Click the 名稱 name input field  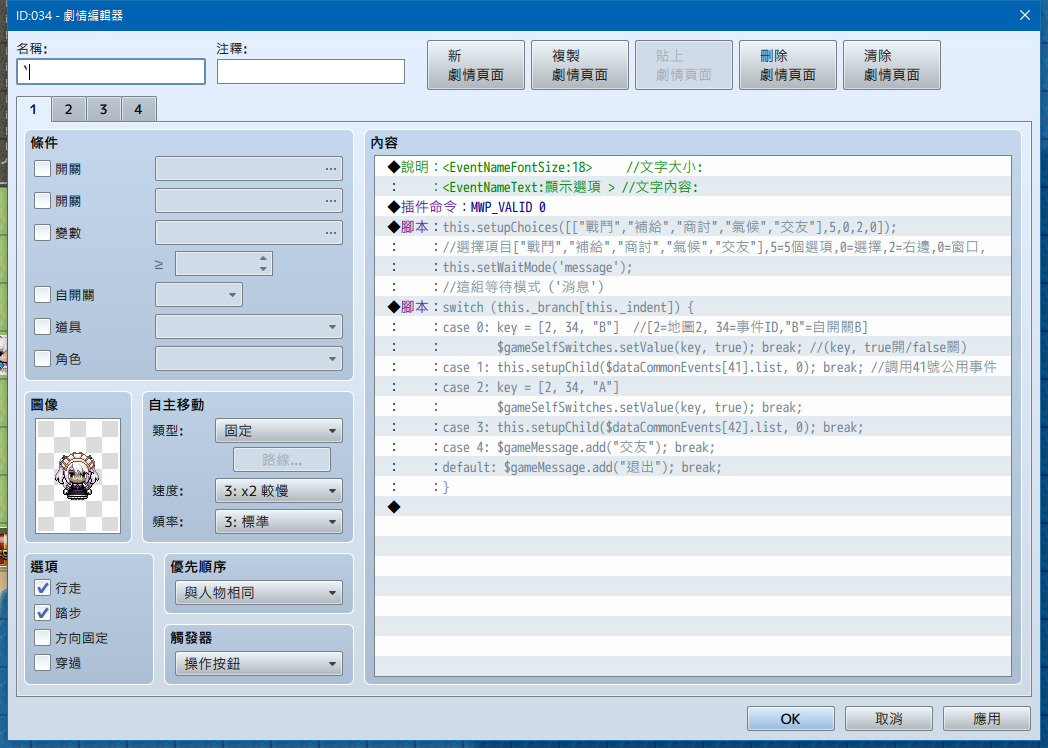tap(111, 72)
